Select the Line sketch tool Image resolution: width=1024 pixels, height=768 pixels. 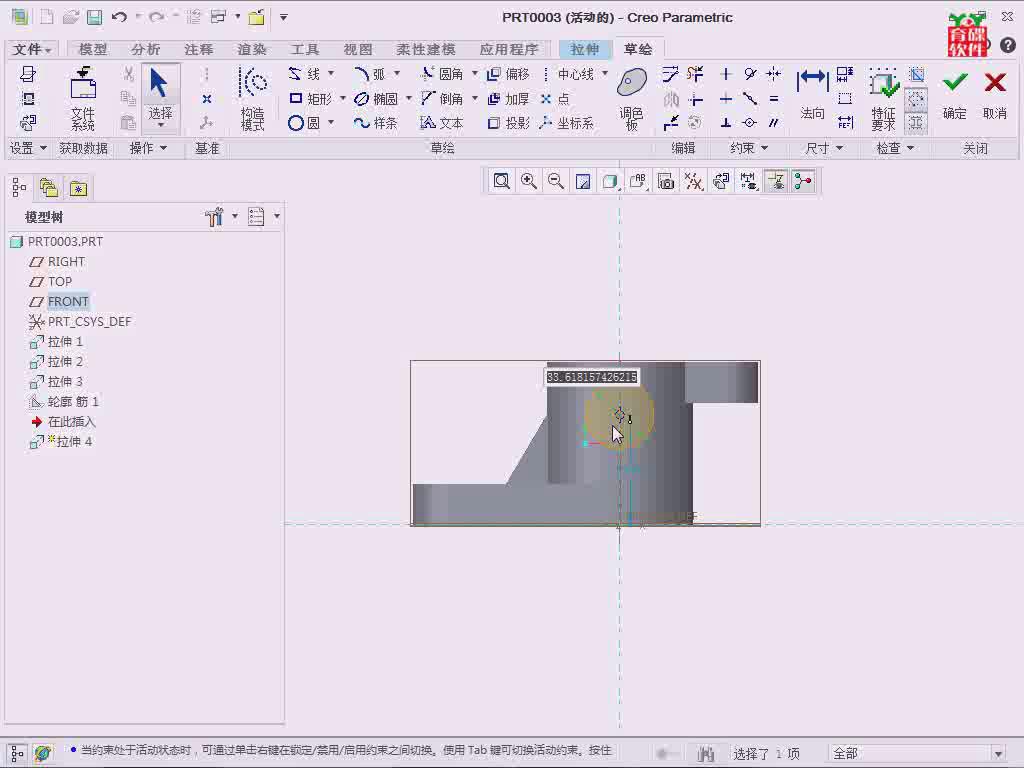(x=305, y=74)
